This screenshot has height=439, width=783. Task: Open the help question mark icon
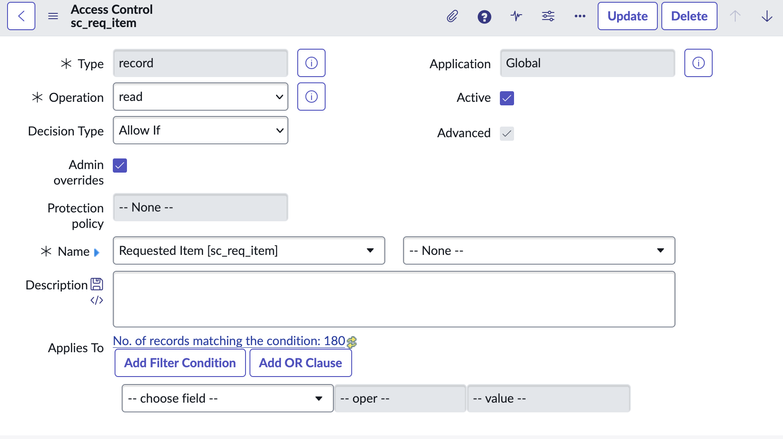tap(484, 16)
